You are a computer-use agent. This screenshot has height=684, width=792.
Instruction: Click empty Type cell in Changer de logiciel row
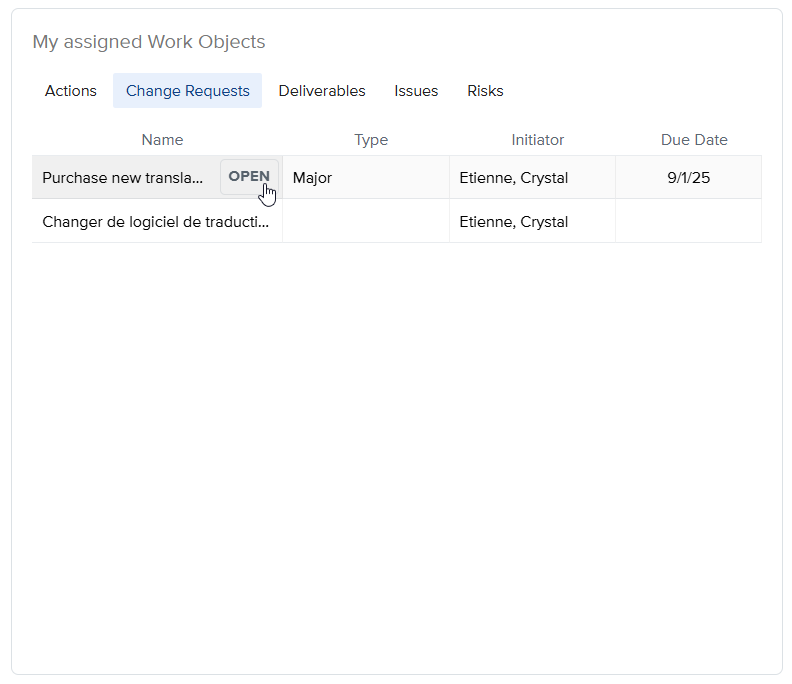(366, 222)
